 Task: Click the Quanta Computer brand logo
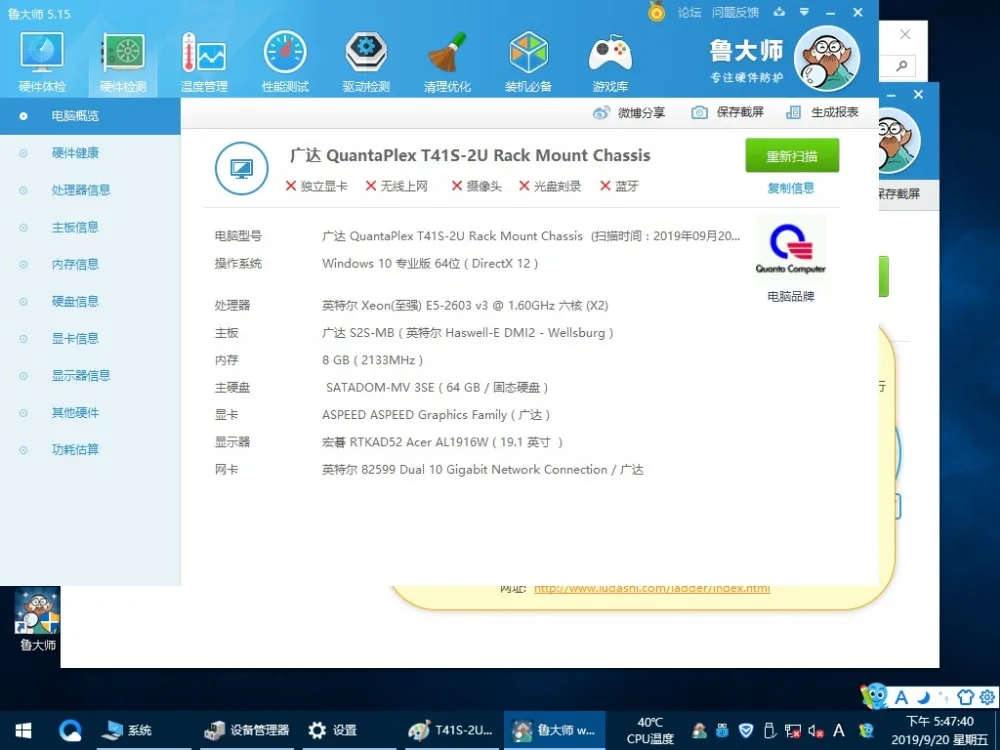tap(791, 249)
